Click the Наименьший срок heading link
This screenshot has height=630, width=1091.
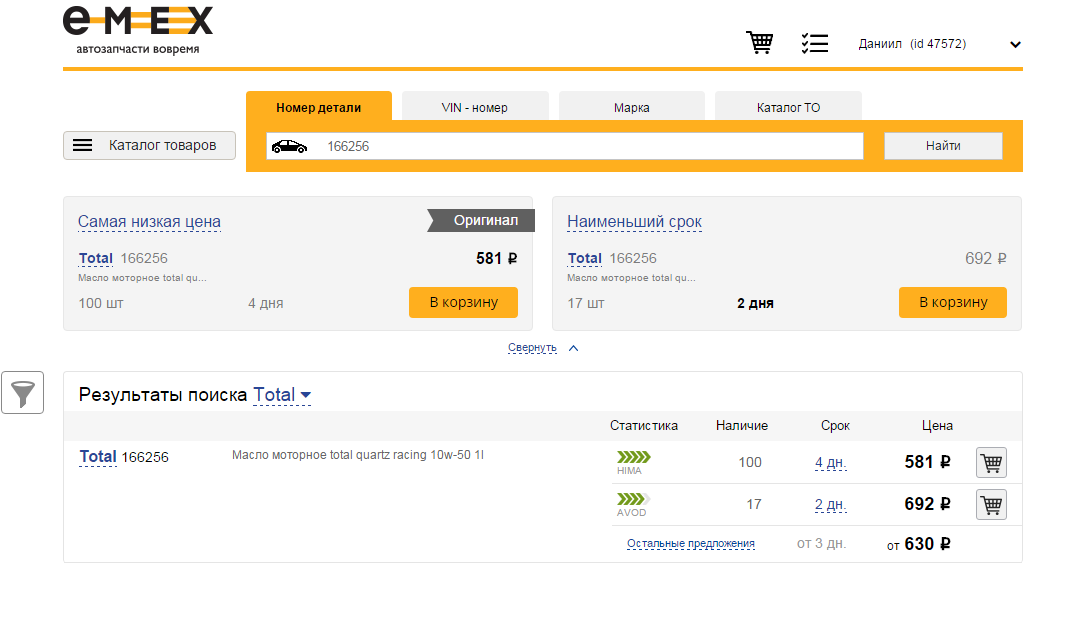point(635,221)
